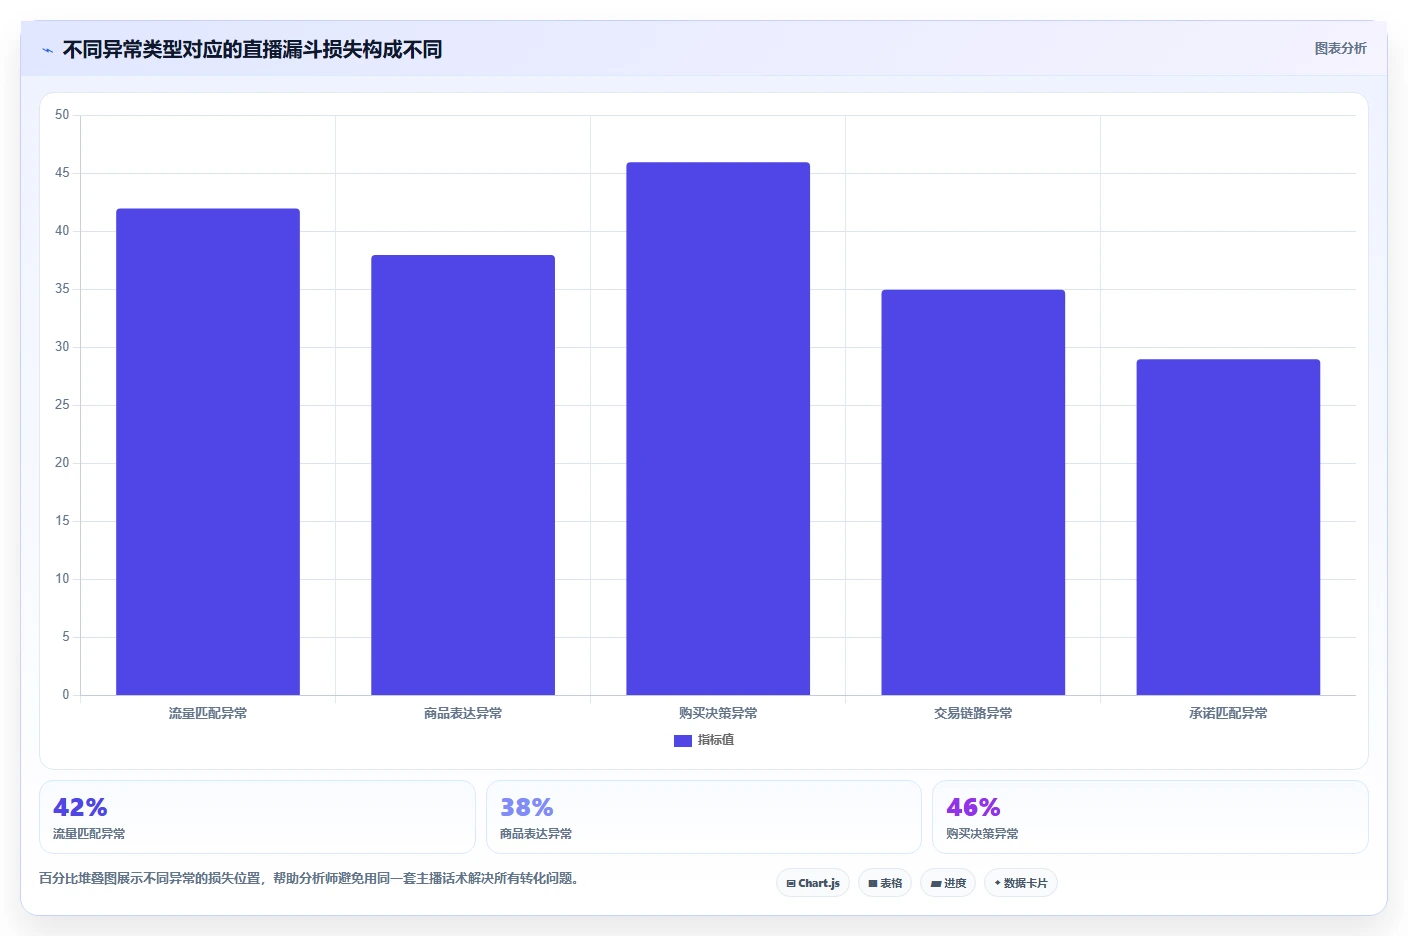Screen dimensions: 1408x936
Task: Click the square icon in the 表格 chip
Action: point(873,884)
